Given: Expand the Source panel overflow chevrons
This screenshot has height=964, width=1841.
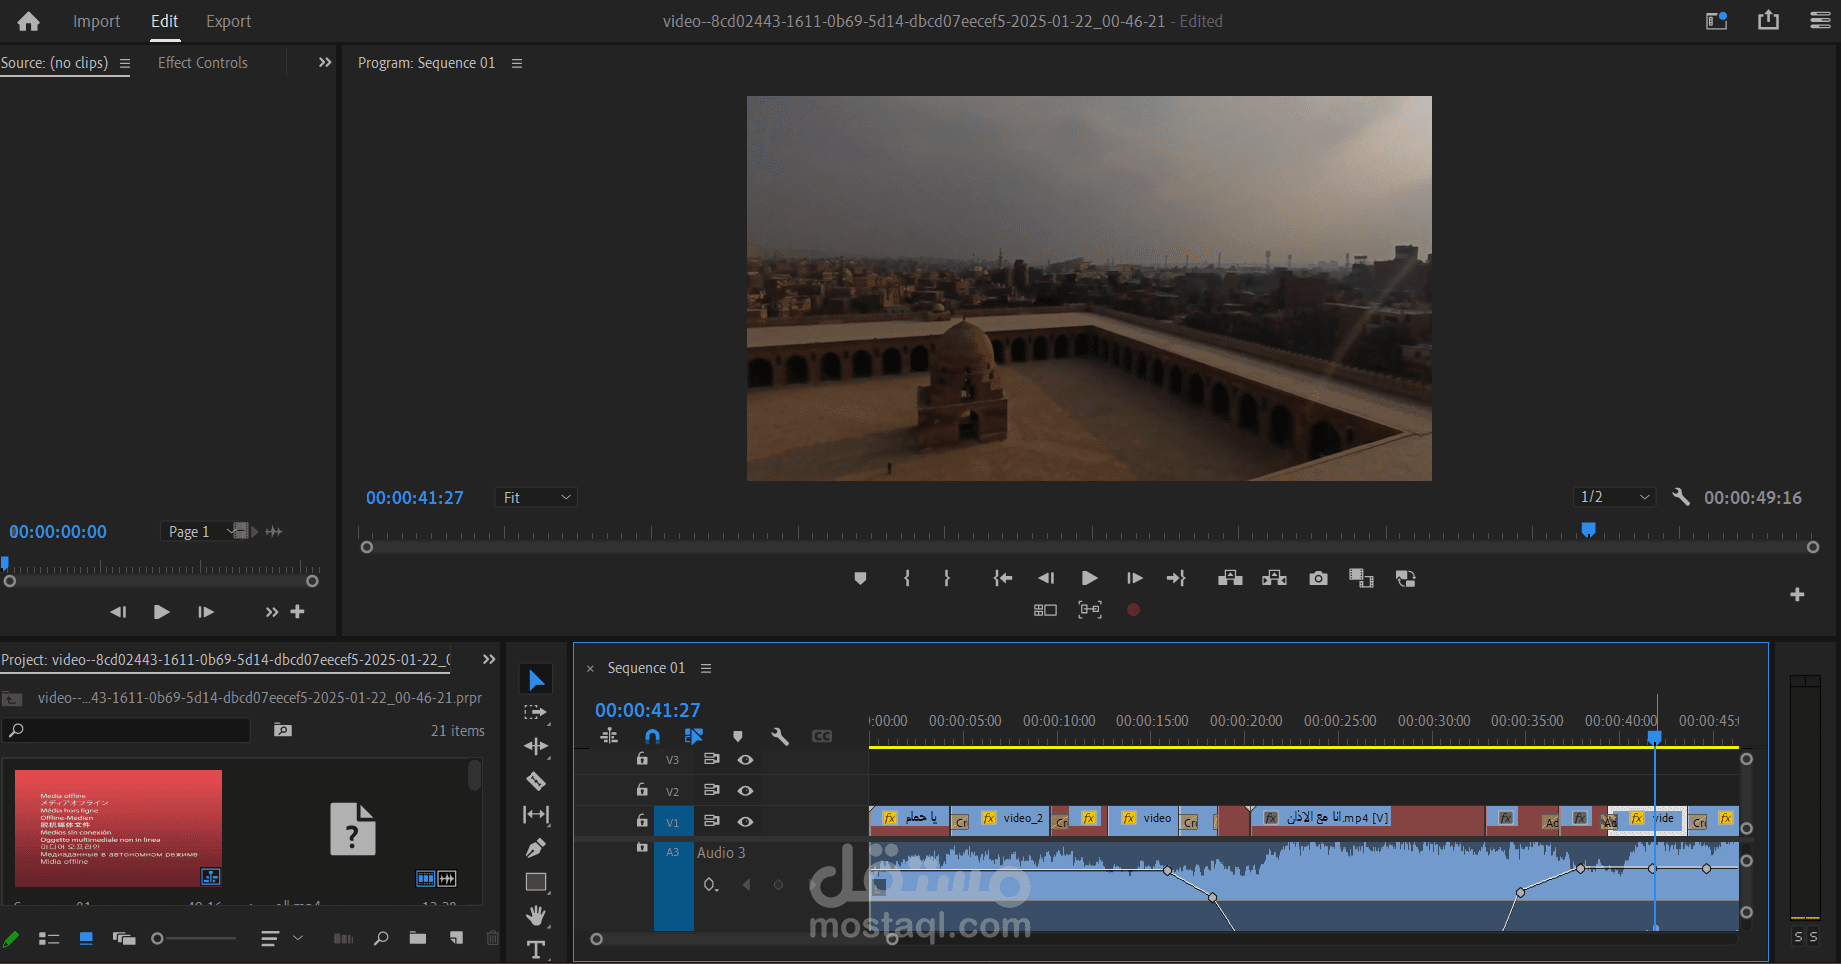Looking at the screenshot, I should click(325, 62).
